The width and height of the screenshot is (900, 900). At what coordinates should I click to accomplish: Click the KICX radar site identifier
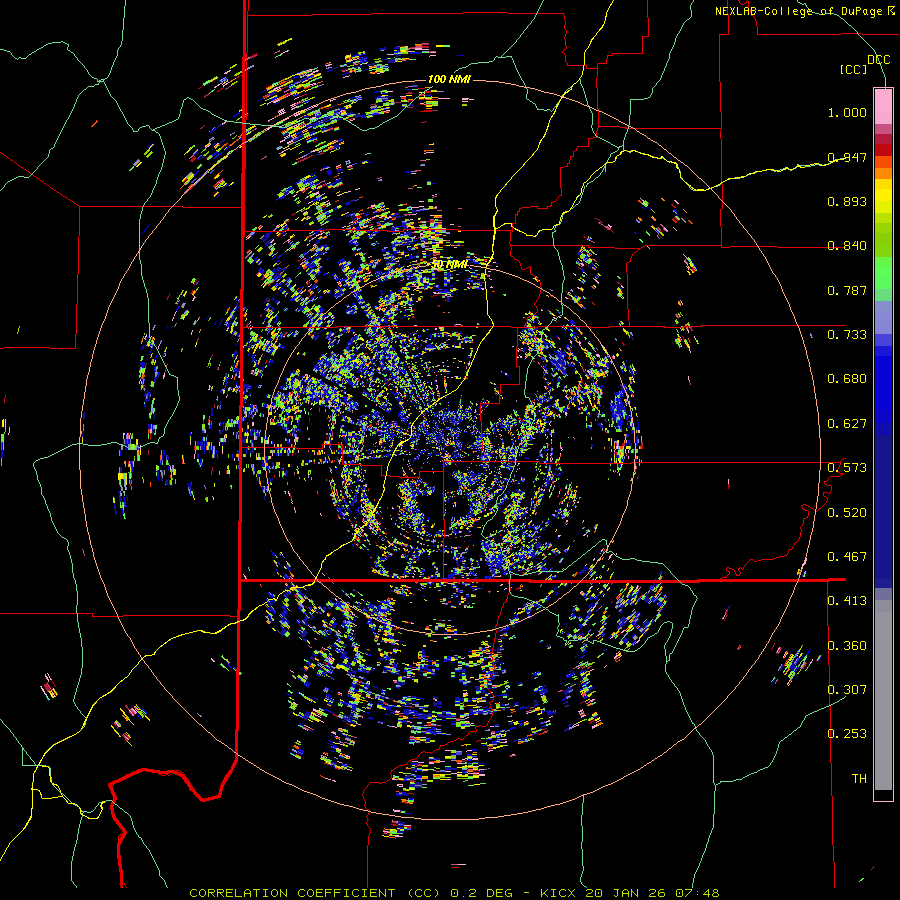[557, 893]
